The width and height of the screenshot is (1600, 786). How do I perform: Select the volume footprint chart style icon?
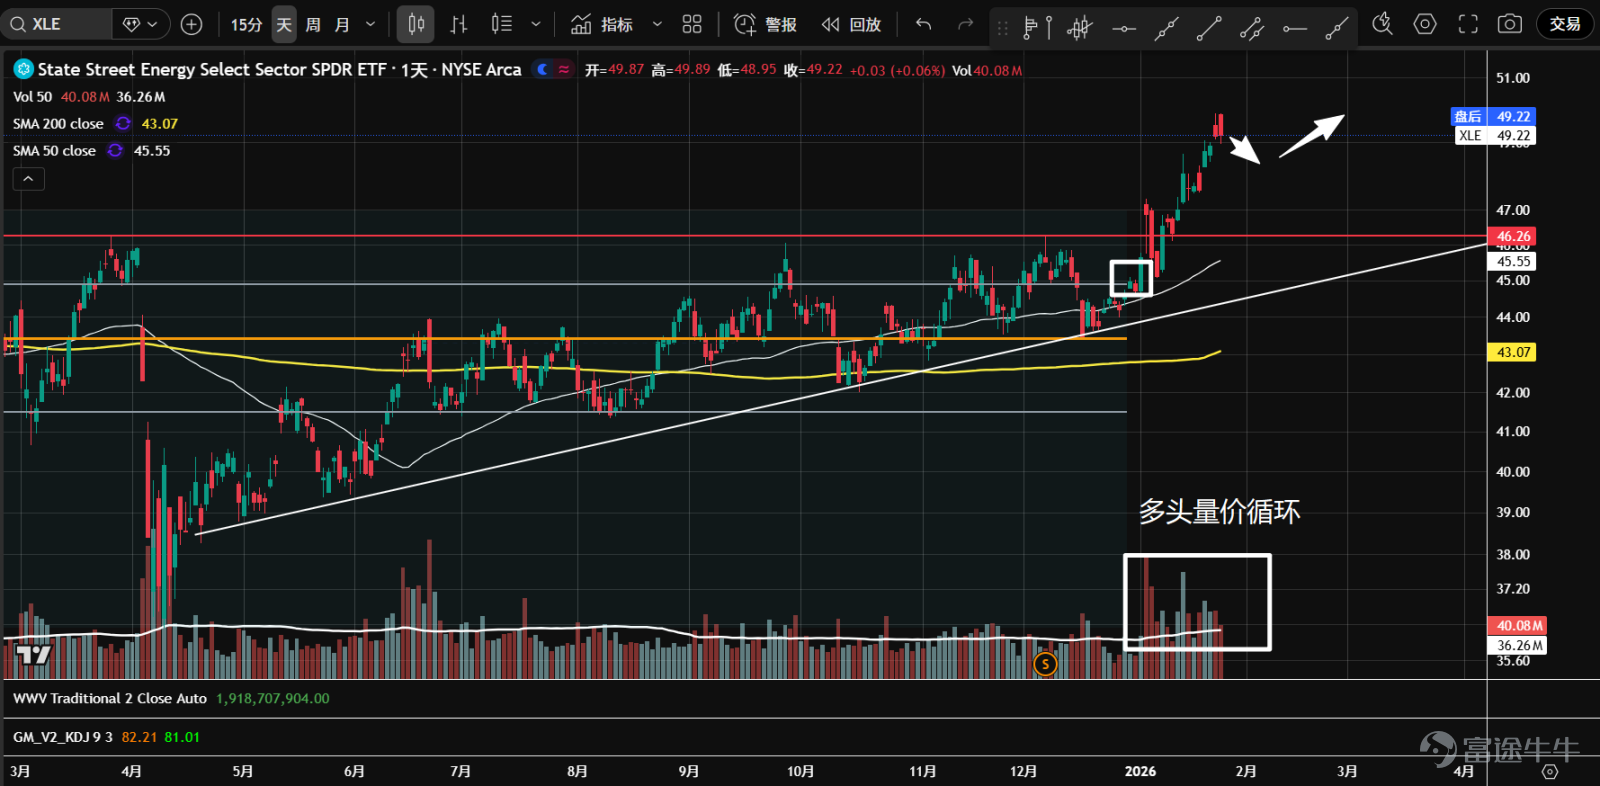tap(502, 24)
